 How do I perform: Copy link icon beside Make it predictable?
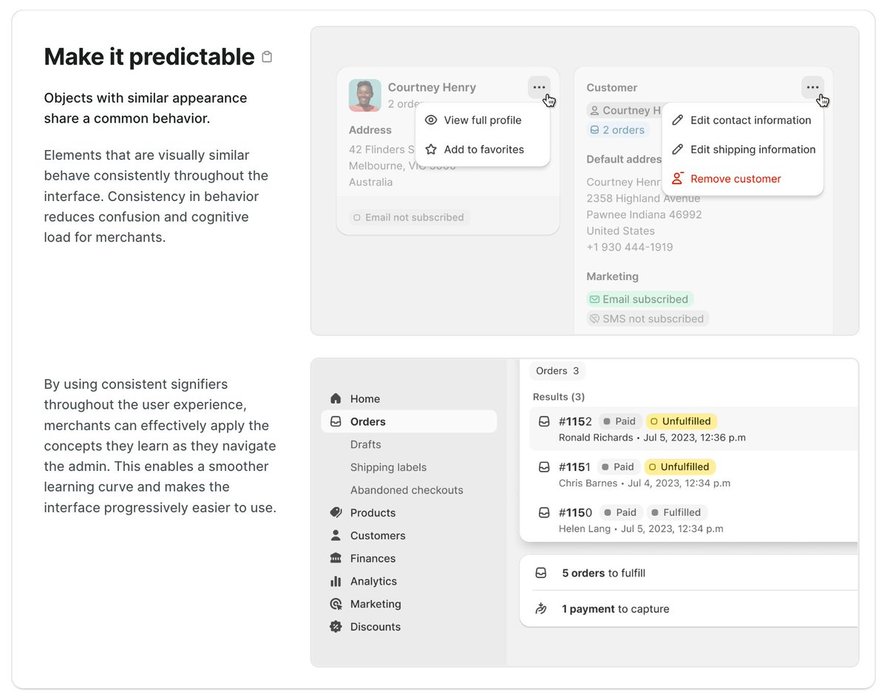click(x=267, y=57)
